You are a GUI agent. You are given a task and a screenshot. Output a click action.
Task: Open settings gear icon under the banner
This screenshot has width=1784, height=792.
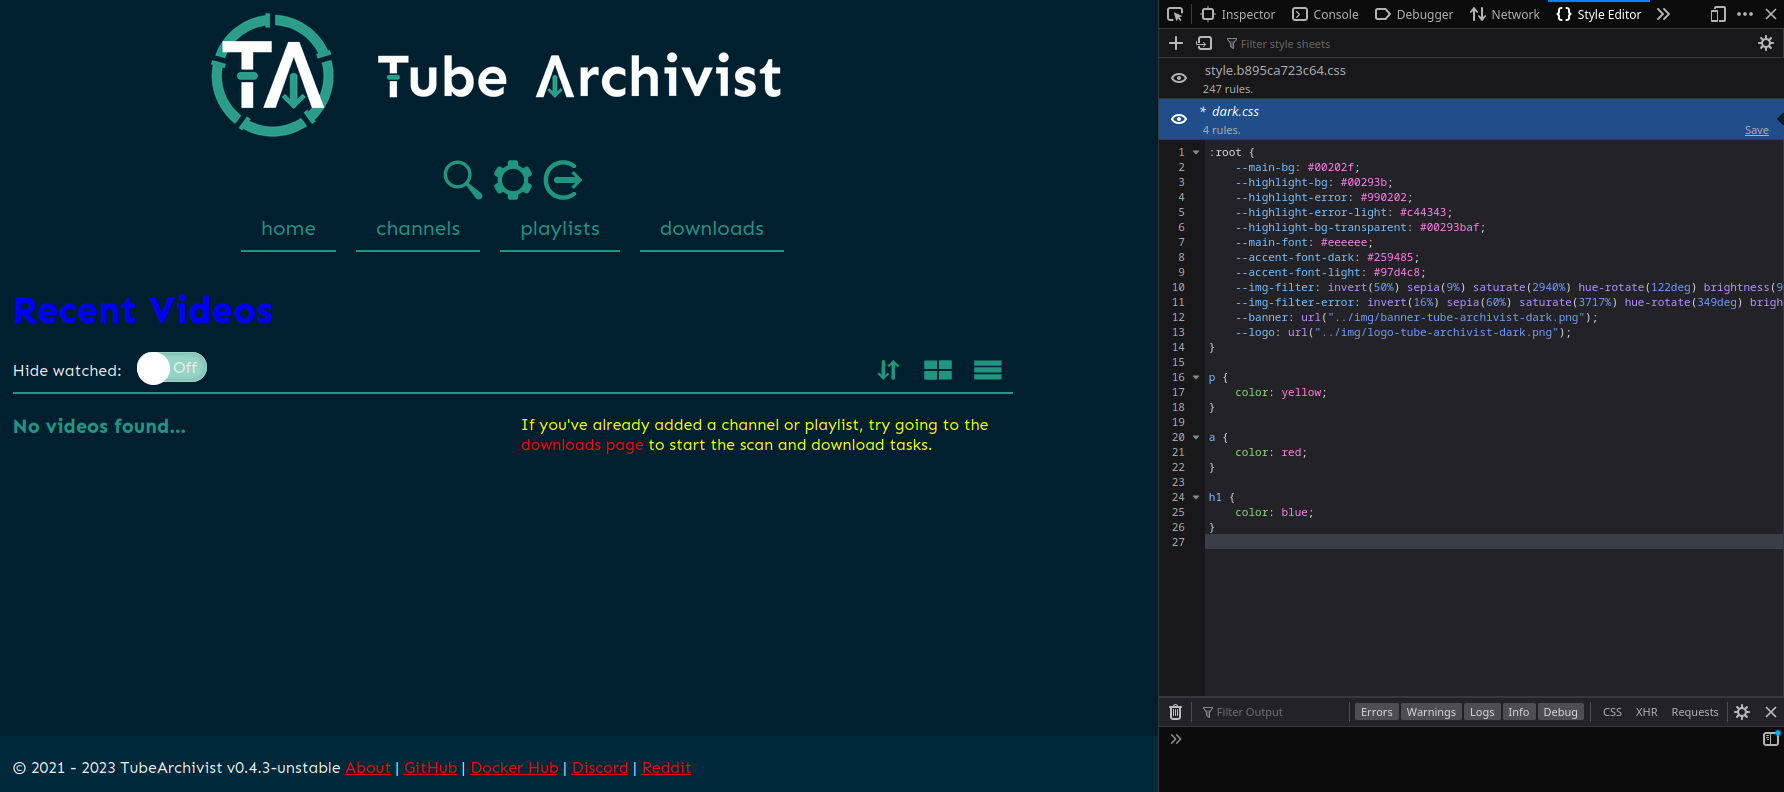(513, 180)
